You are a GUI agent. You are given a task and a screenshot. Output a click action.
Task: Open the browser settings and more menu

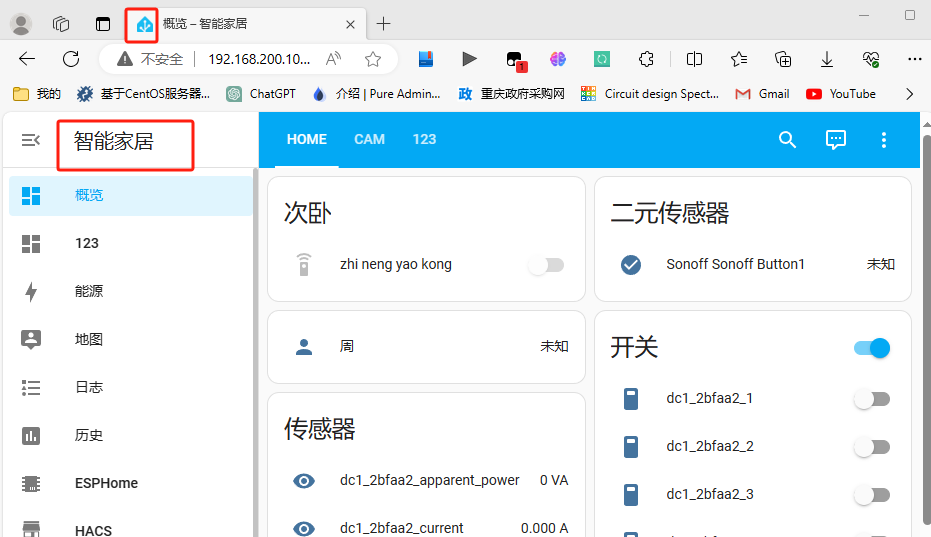(914, 59)
